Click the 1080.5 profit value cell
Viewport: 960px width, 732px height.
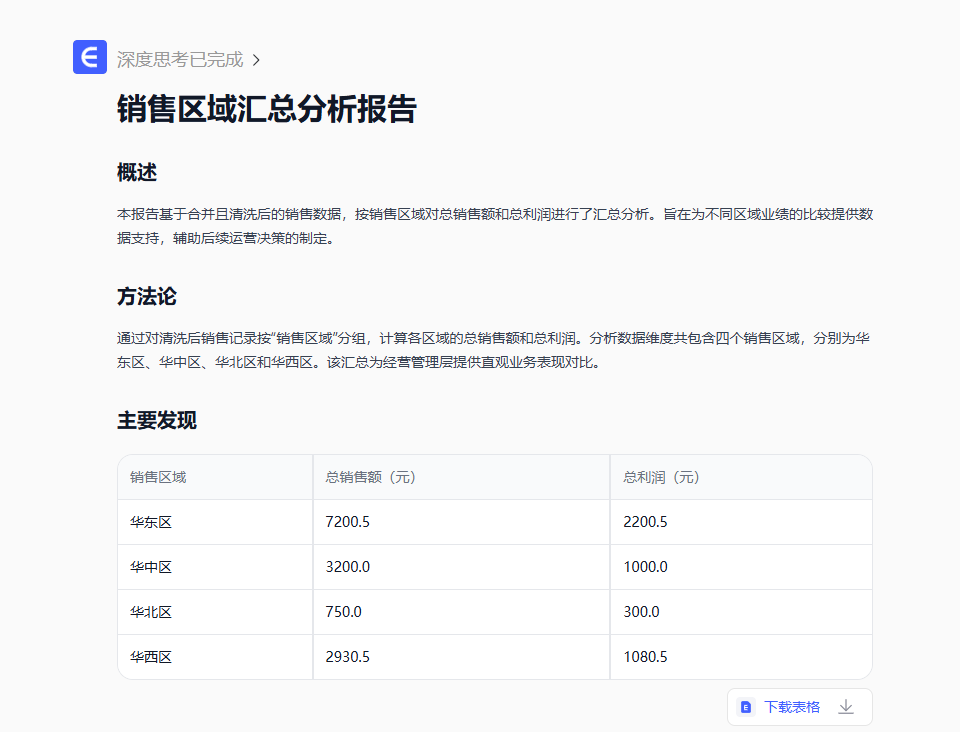coord(645,657)
